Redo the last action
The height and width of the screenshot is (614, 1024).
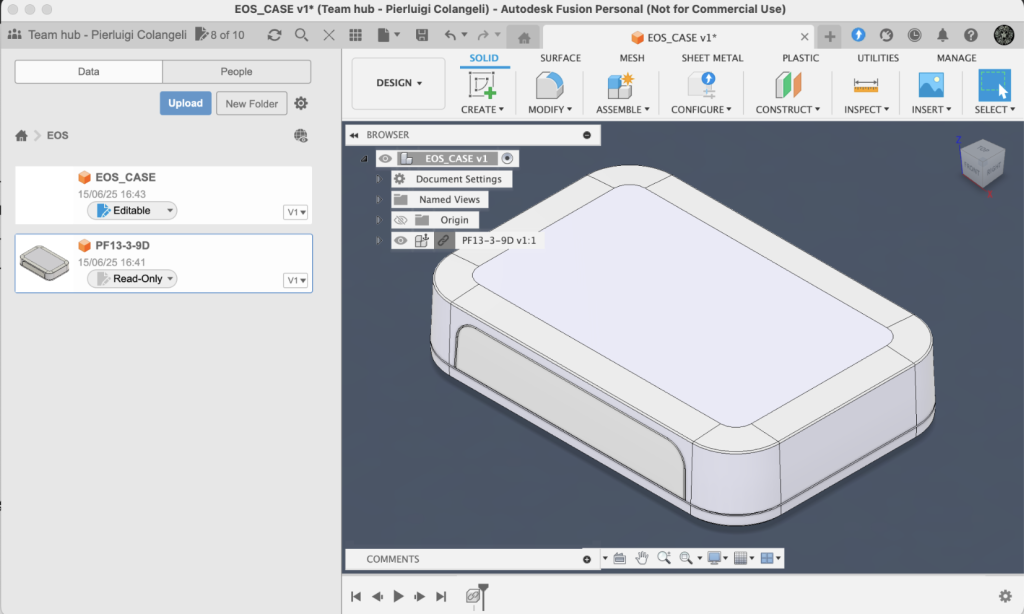[x=483, y=35]
